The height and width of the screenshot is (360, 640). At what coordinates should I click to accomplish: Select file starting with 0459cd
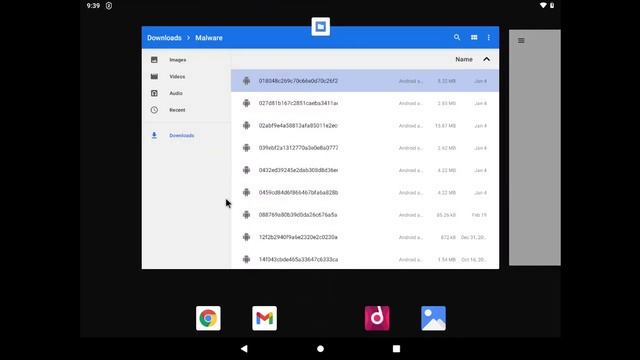click(x=365, y=192)
